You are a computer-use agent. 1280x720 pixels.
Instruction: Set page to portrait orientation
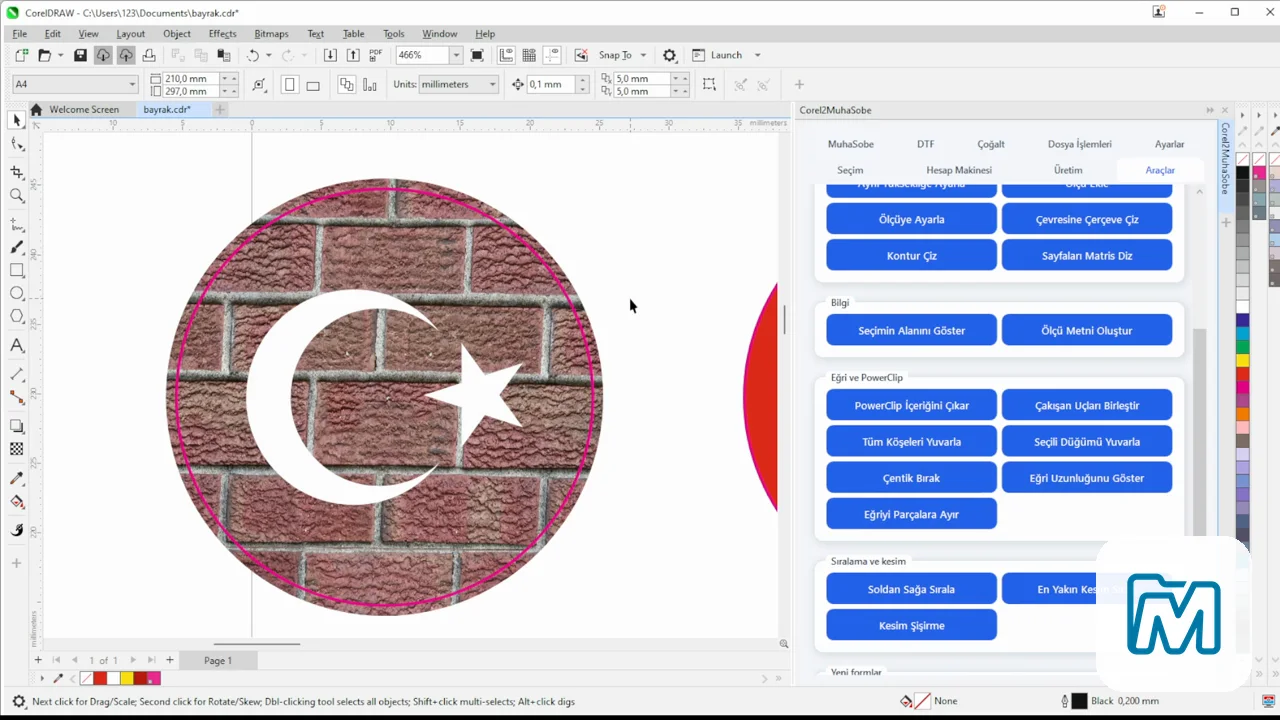pyautogui.click(x=290, y=85)
